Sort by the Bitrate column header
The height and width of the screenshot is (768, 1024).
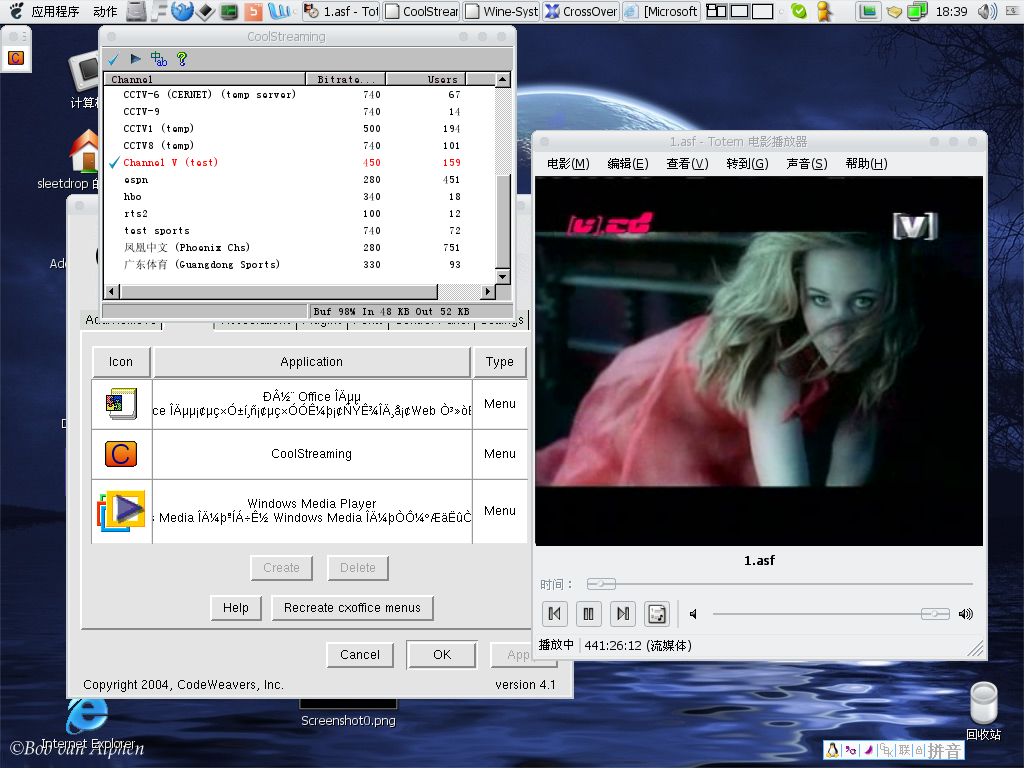(346, 80)
